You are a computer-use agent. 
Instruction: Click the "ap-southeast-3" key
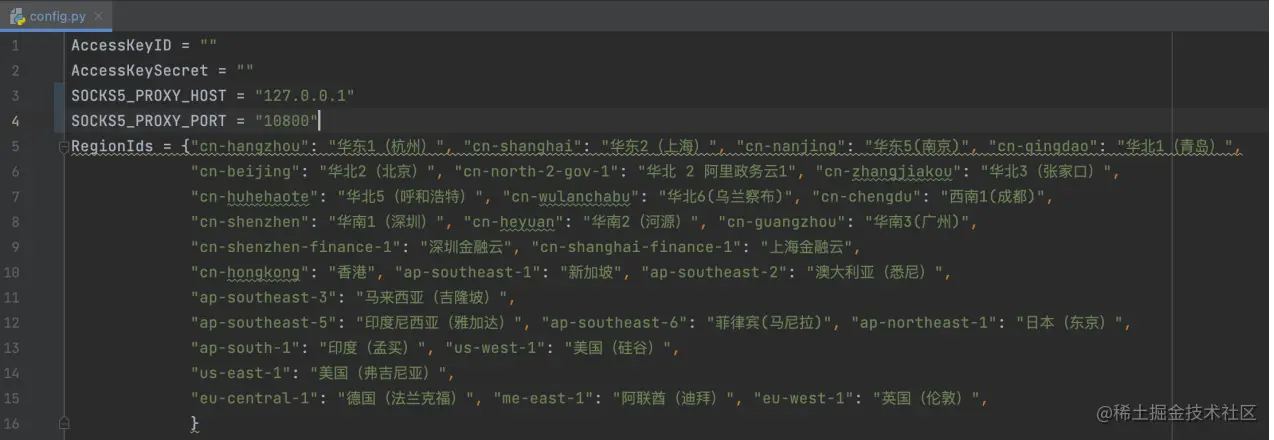tap(264, 297)
